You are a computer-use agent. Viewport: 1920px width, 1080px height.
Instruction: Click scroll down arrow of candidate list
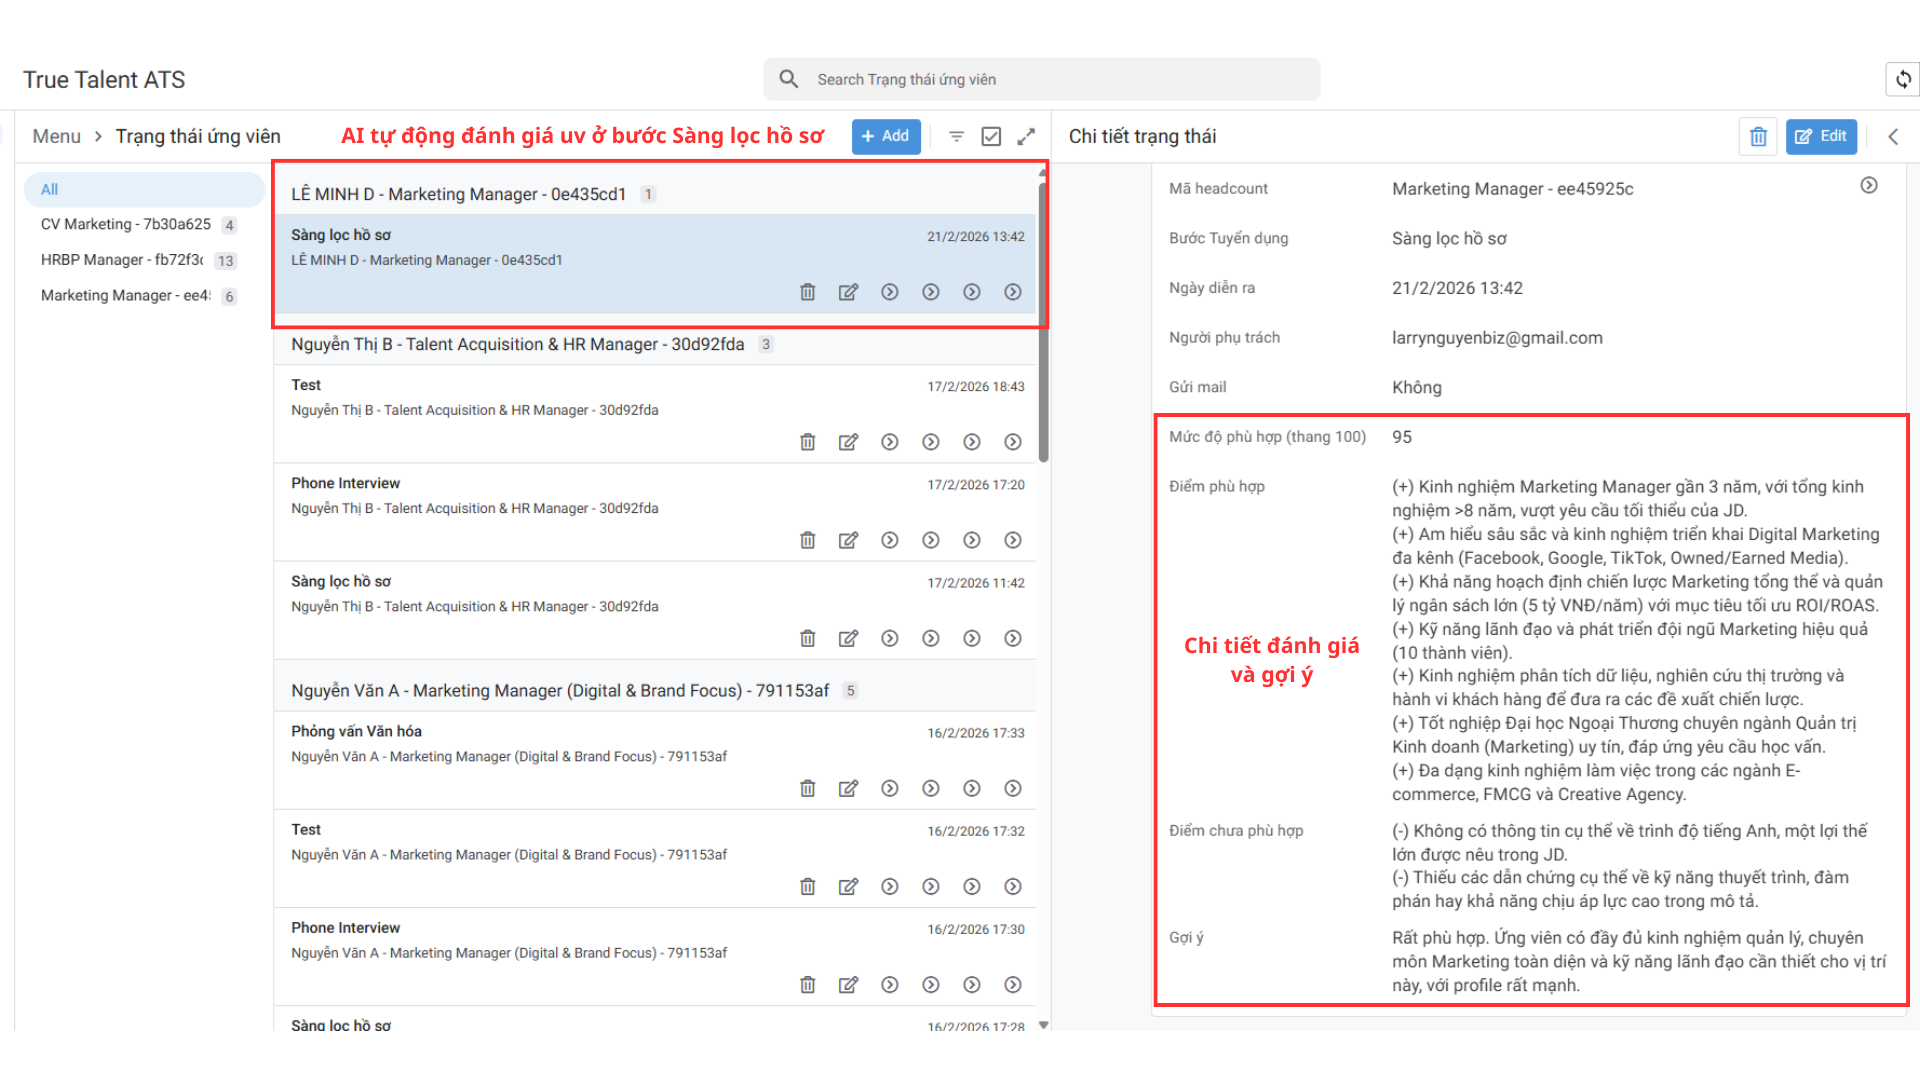click(x=1043, y=1024)
